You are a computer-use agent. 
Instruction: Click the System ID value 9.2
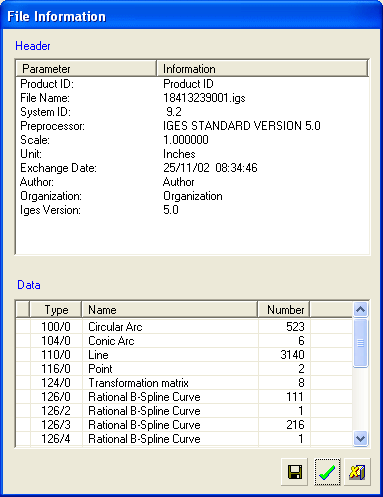(x=174, y=112)
